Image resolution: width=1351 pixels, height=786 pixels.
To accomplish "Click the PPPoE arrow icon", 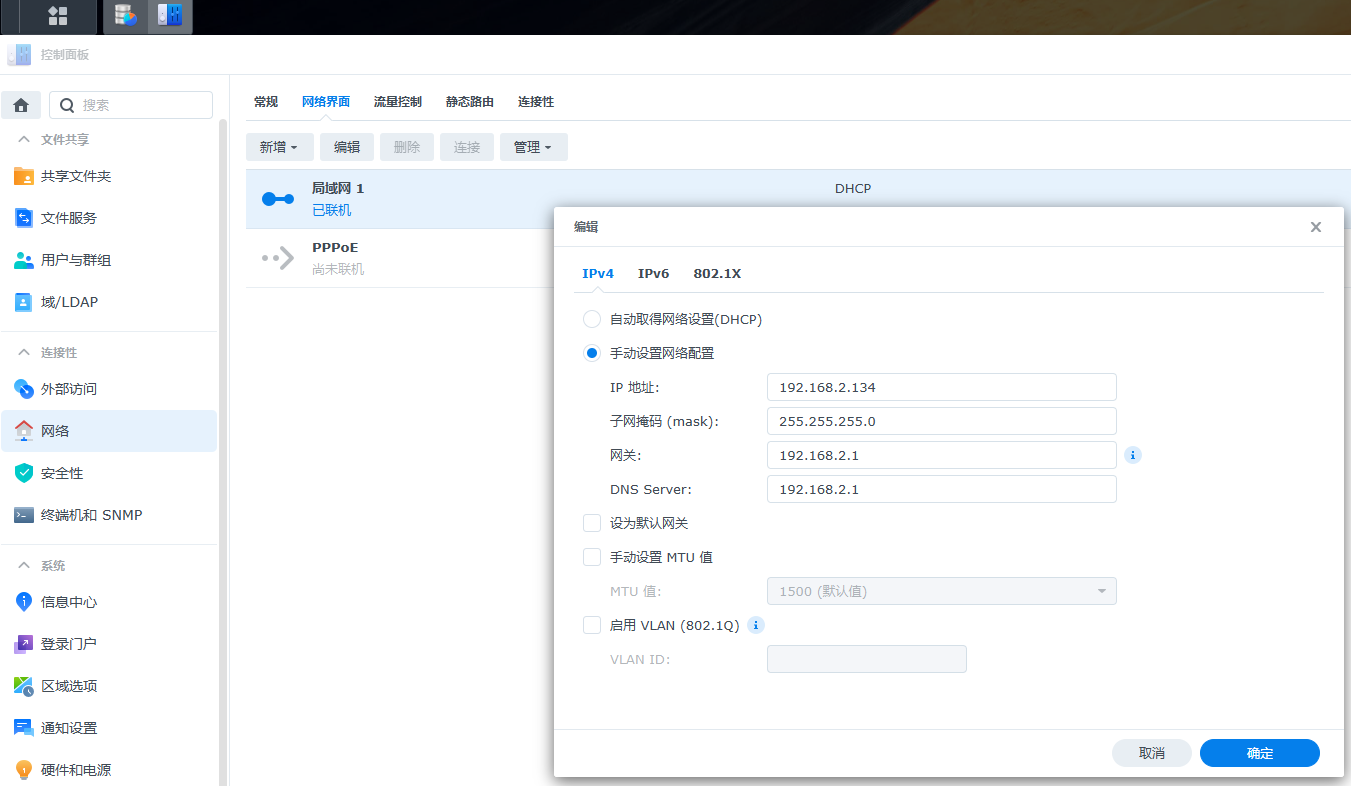I will (278, 258).
